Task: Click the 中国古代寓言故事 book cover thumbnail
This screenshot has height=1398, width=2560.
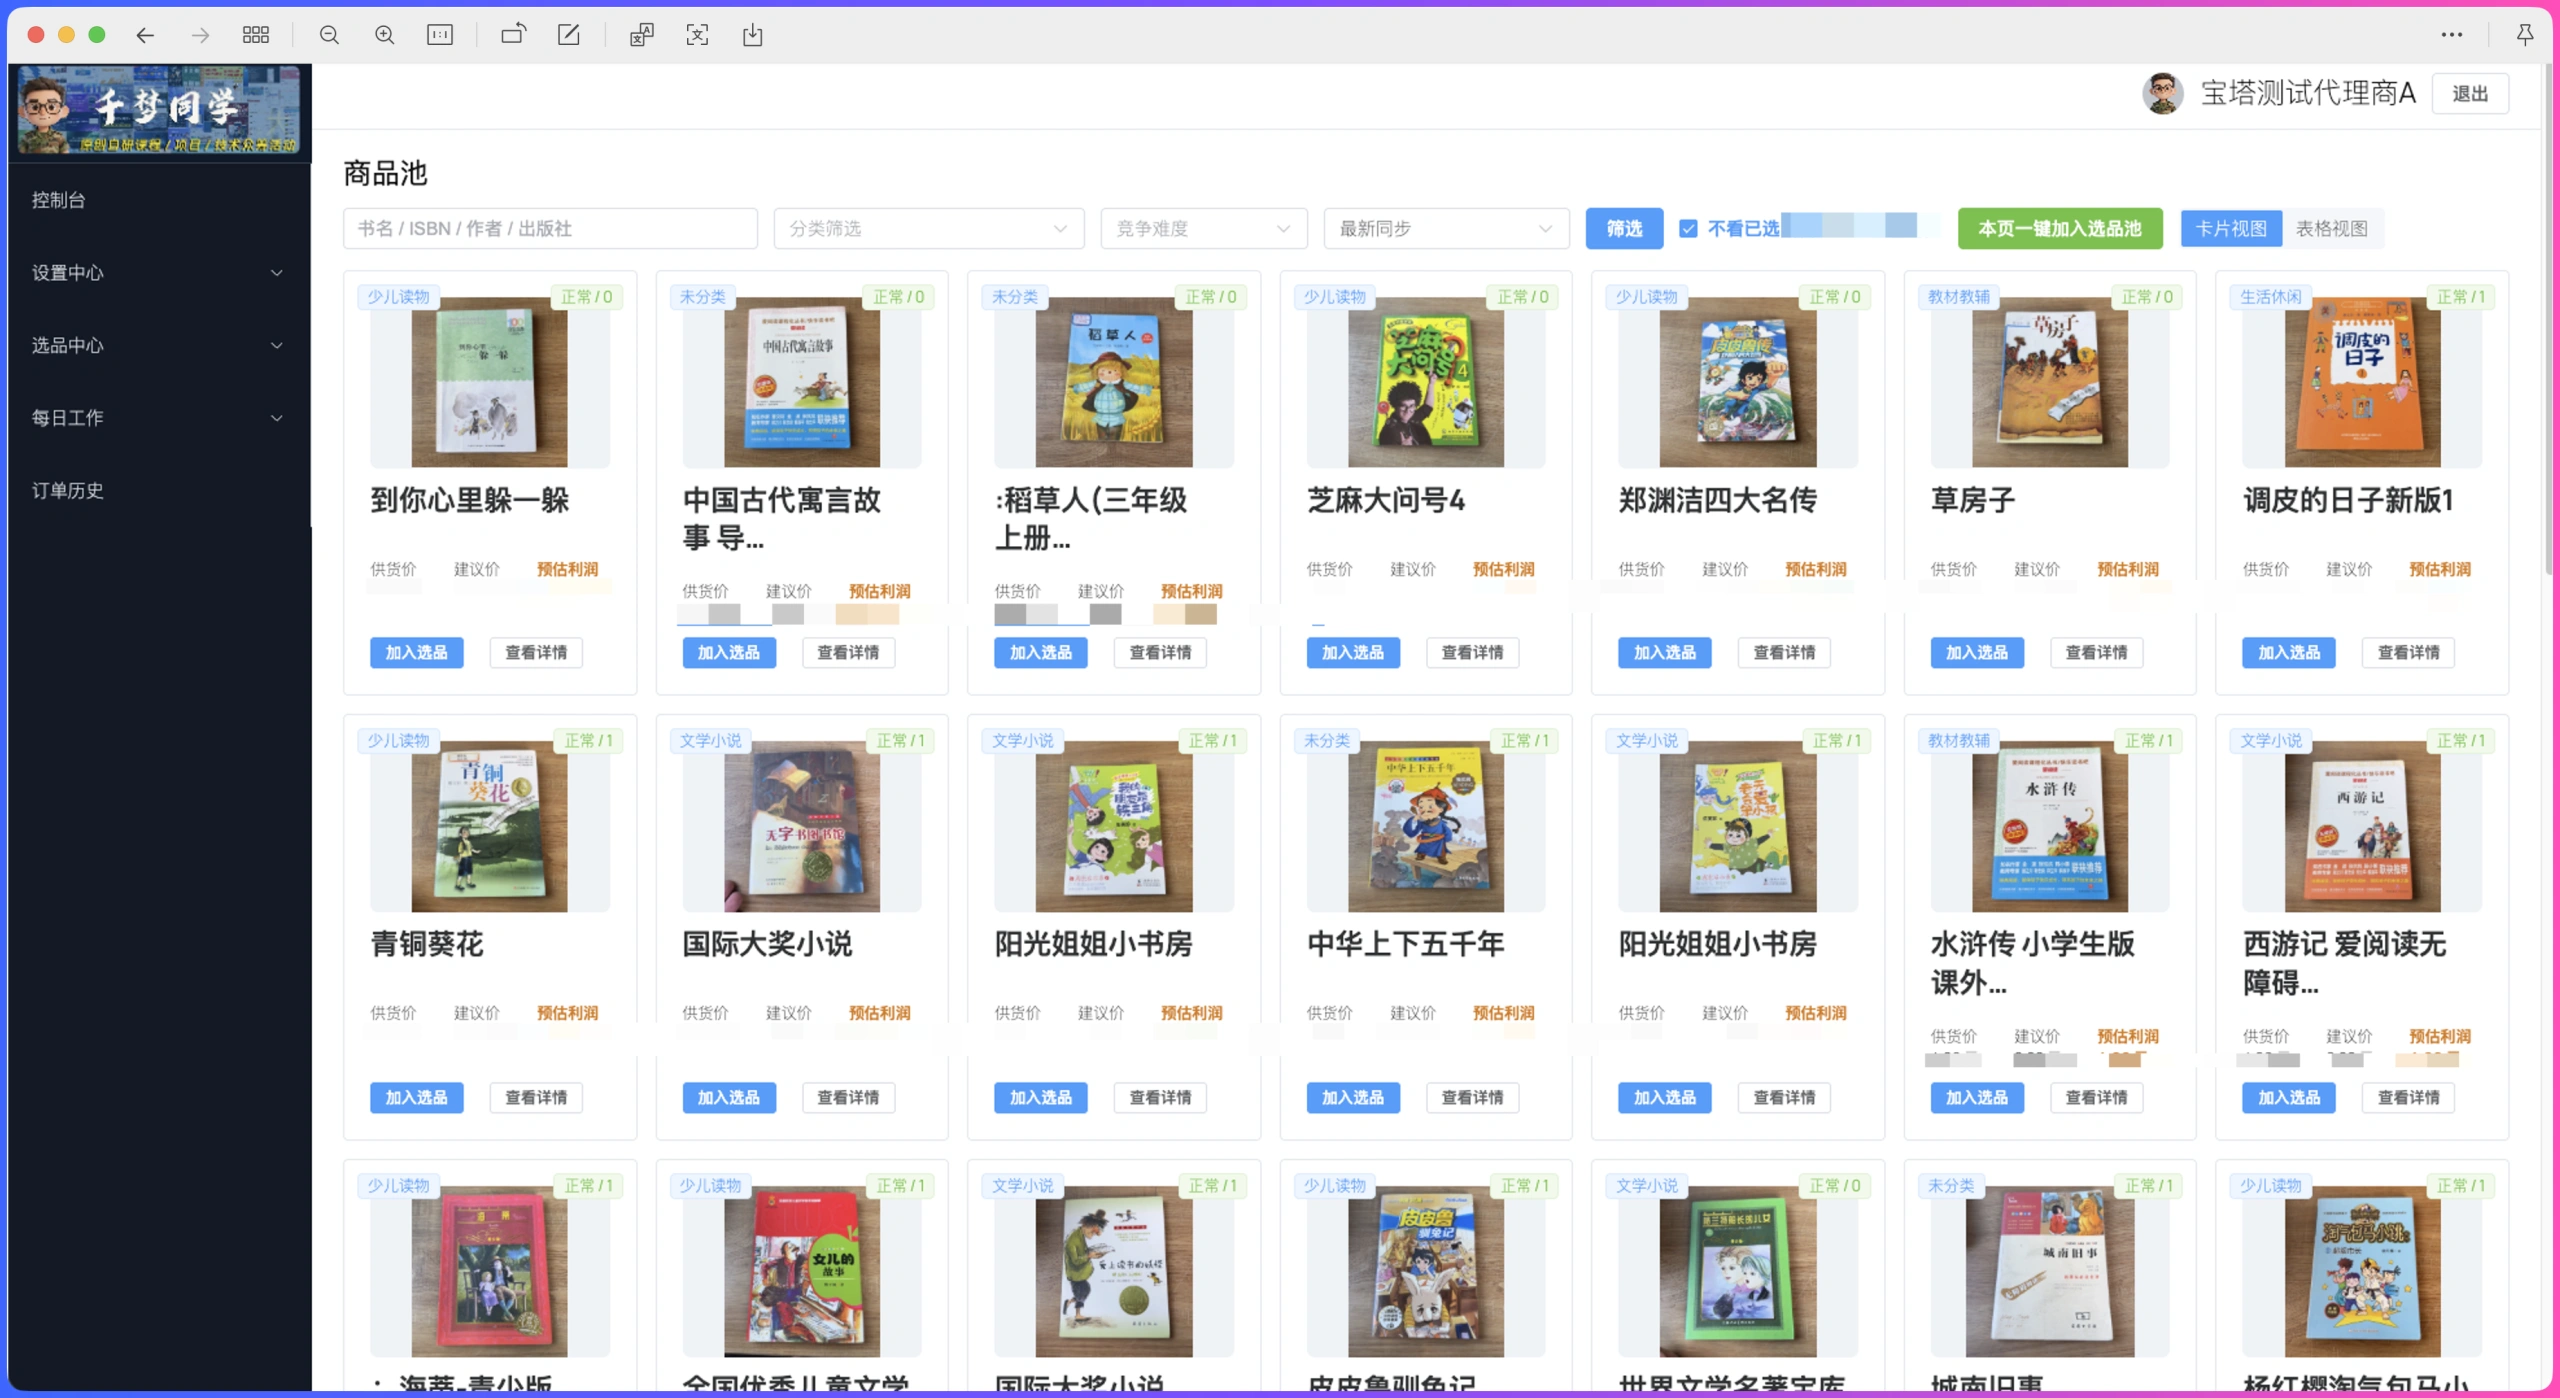Action: 802,383
